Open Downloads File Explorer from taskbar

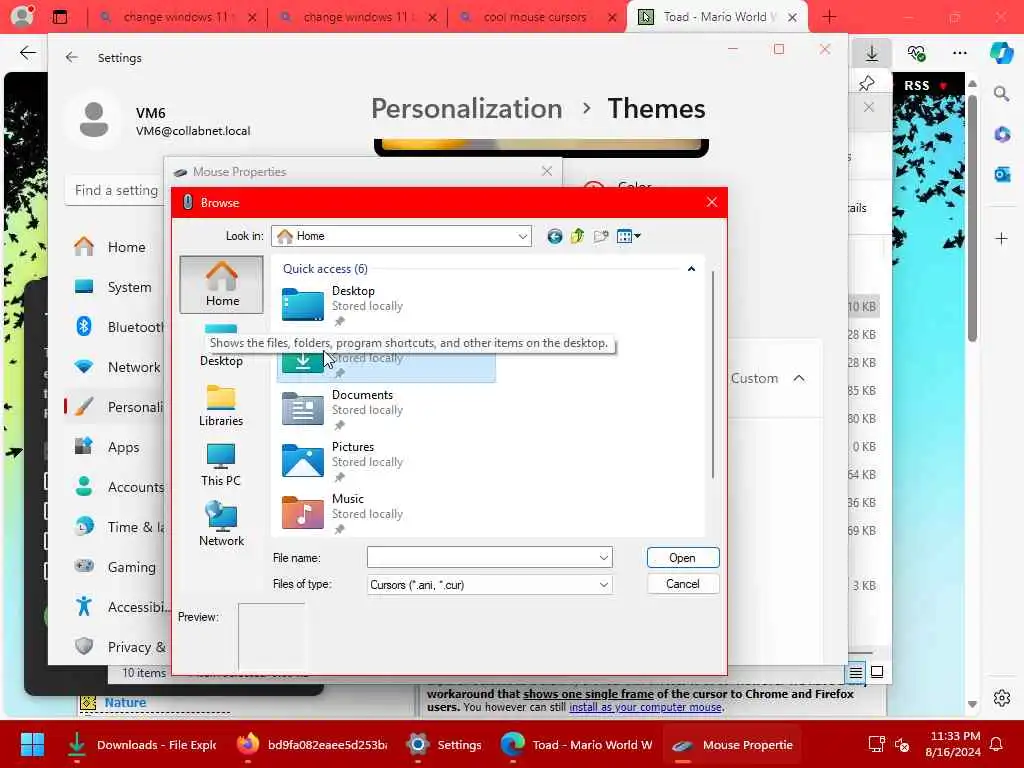[142, 744]
